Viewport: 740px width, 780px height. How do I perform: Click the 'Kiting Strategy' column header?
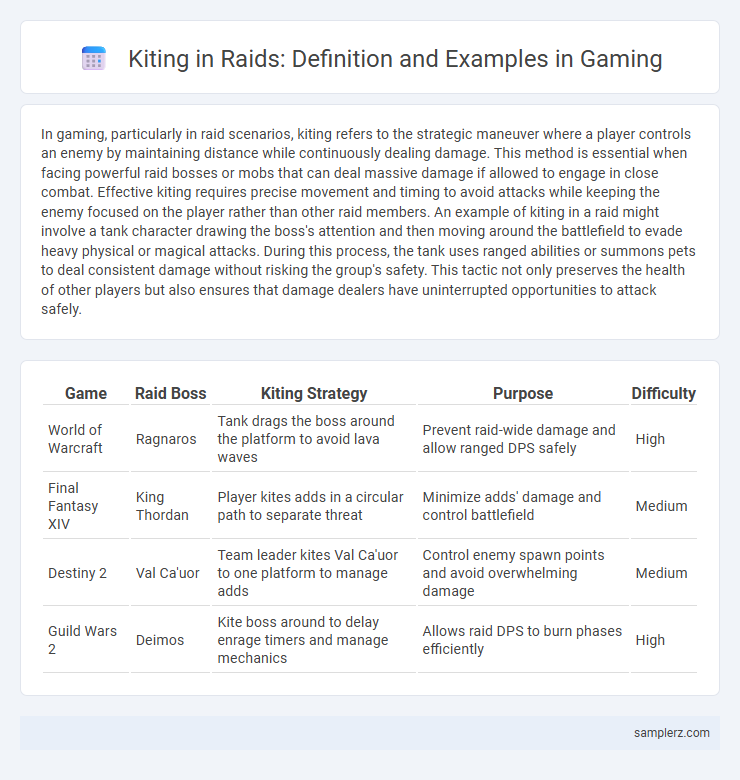[314, 393]
